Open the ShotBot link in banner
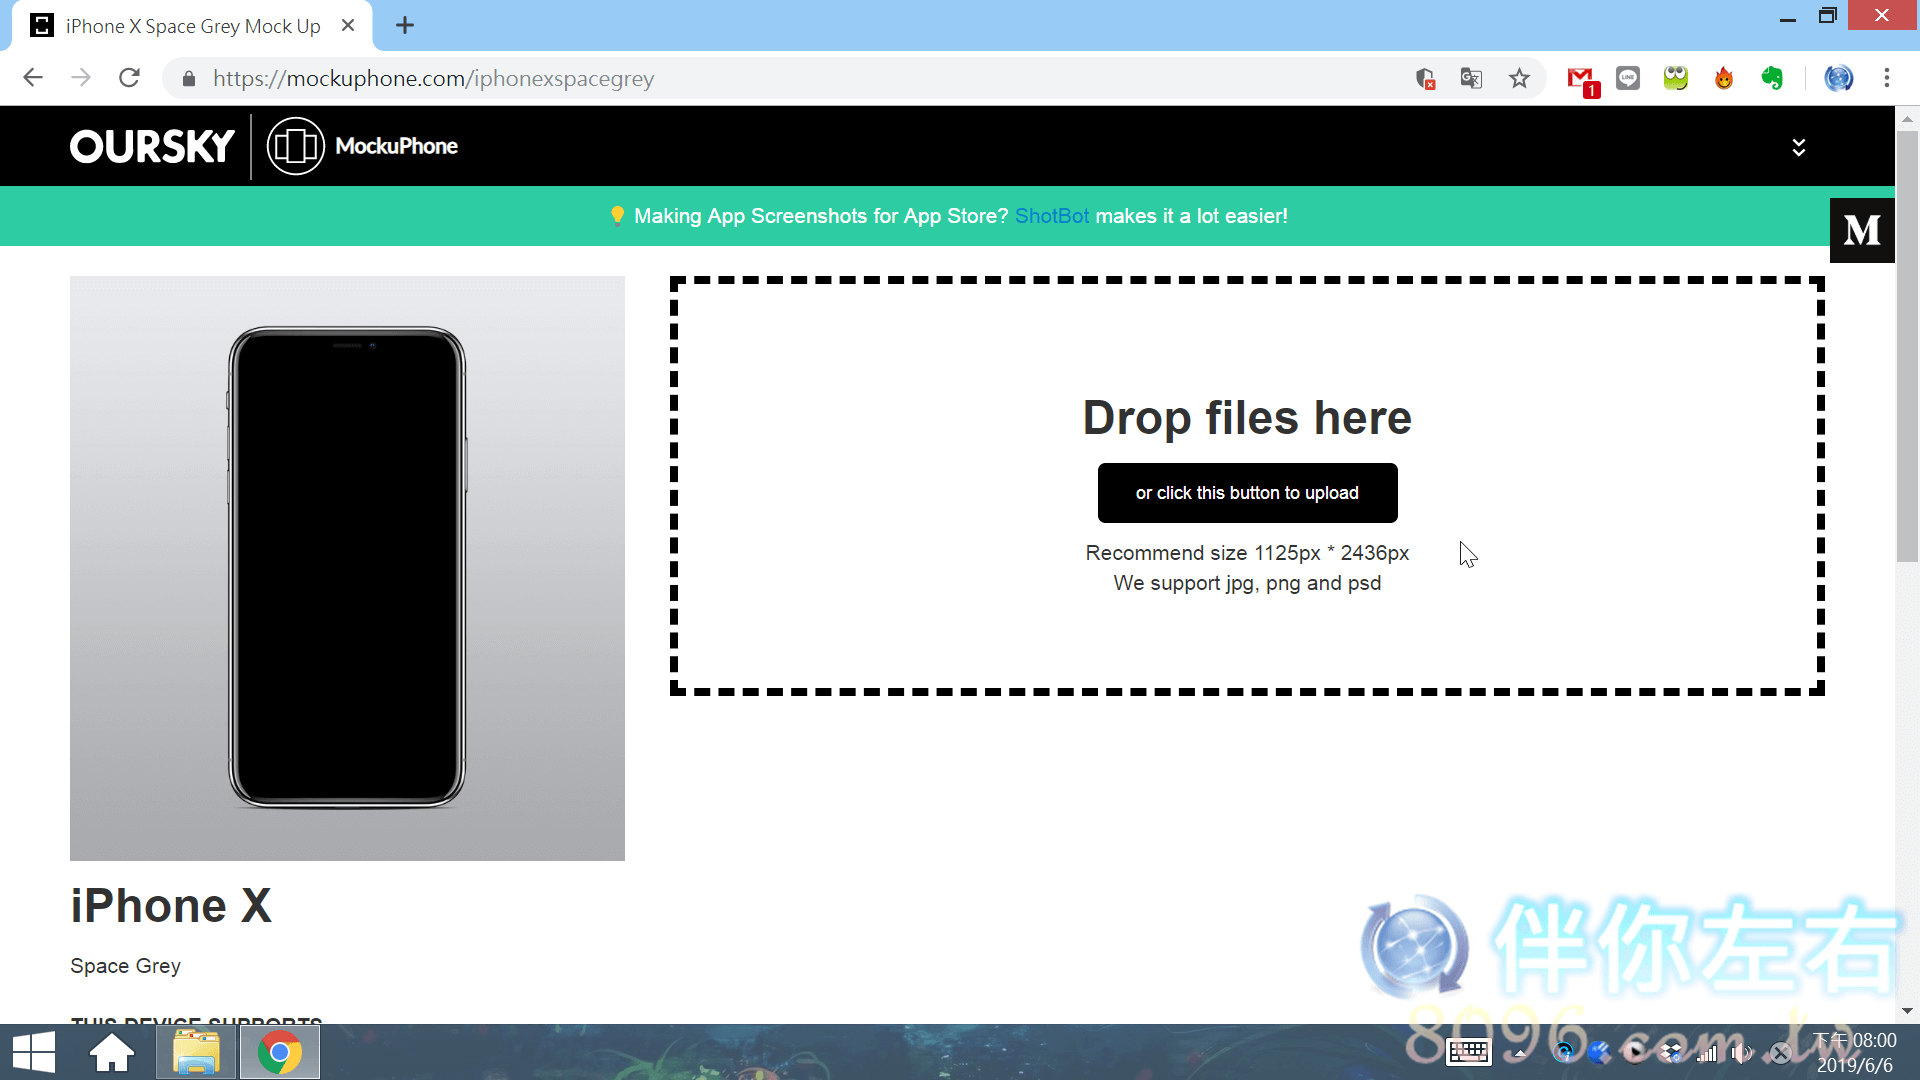 [1051, 216]
